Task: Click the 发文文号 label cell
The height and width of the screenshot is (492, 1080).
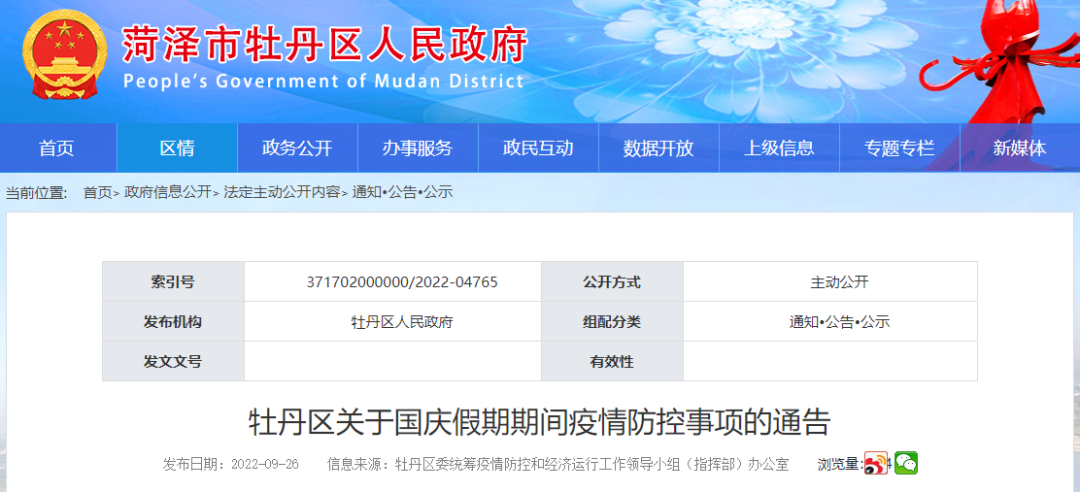Action: 174,361
